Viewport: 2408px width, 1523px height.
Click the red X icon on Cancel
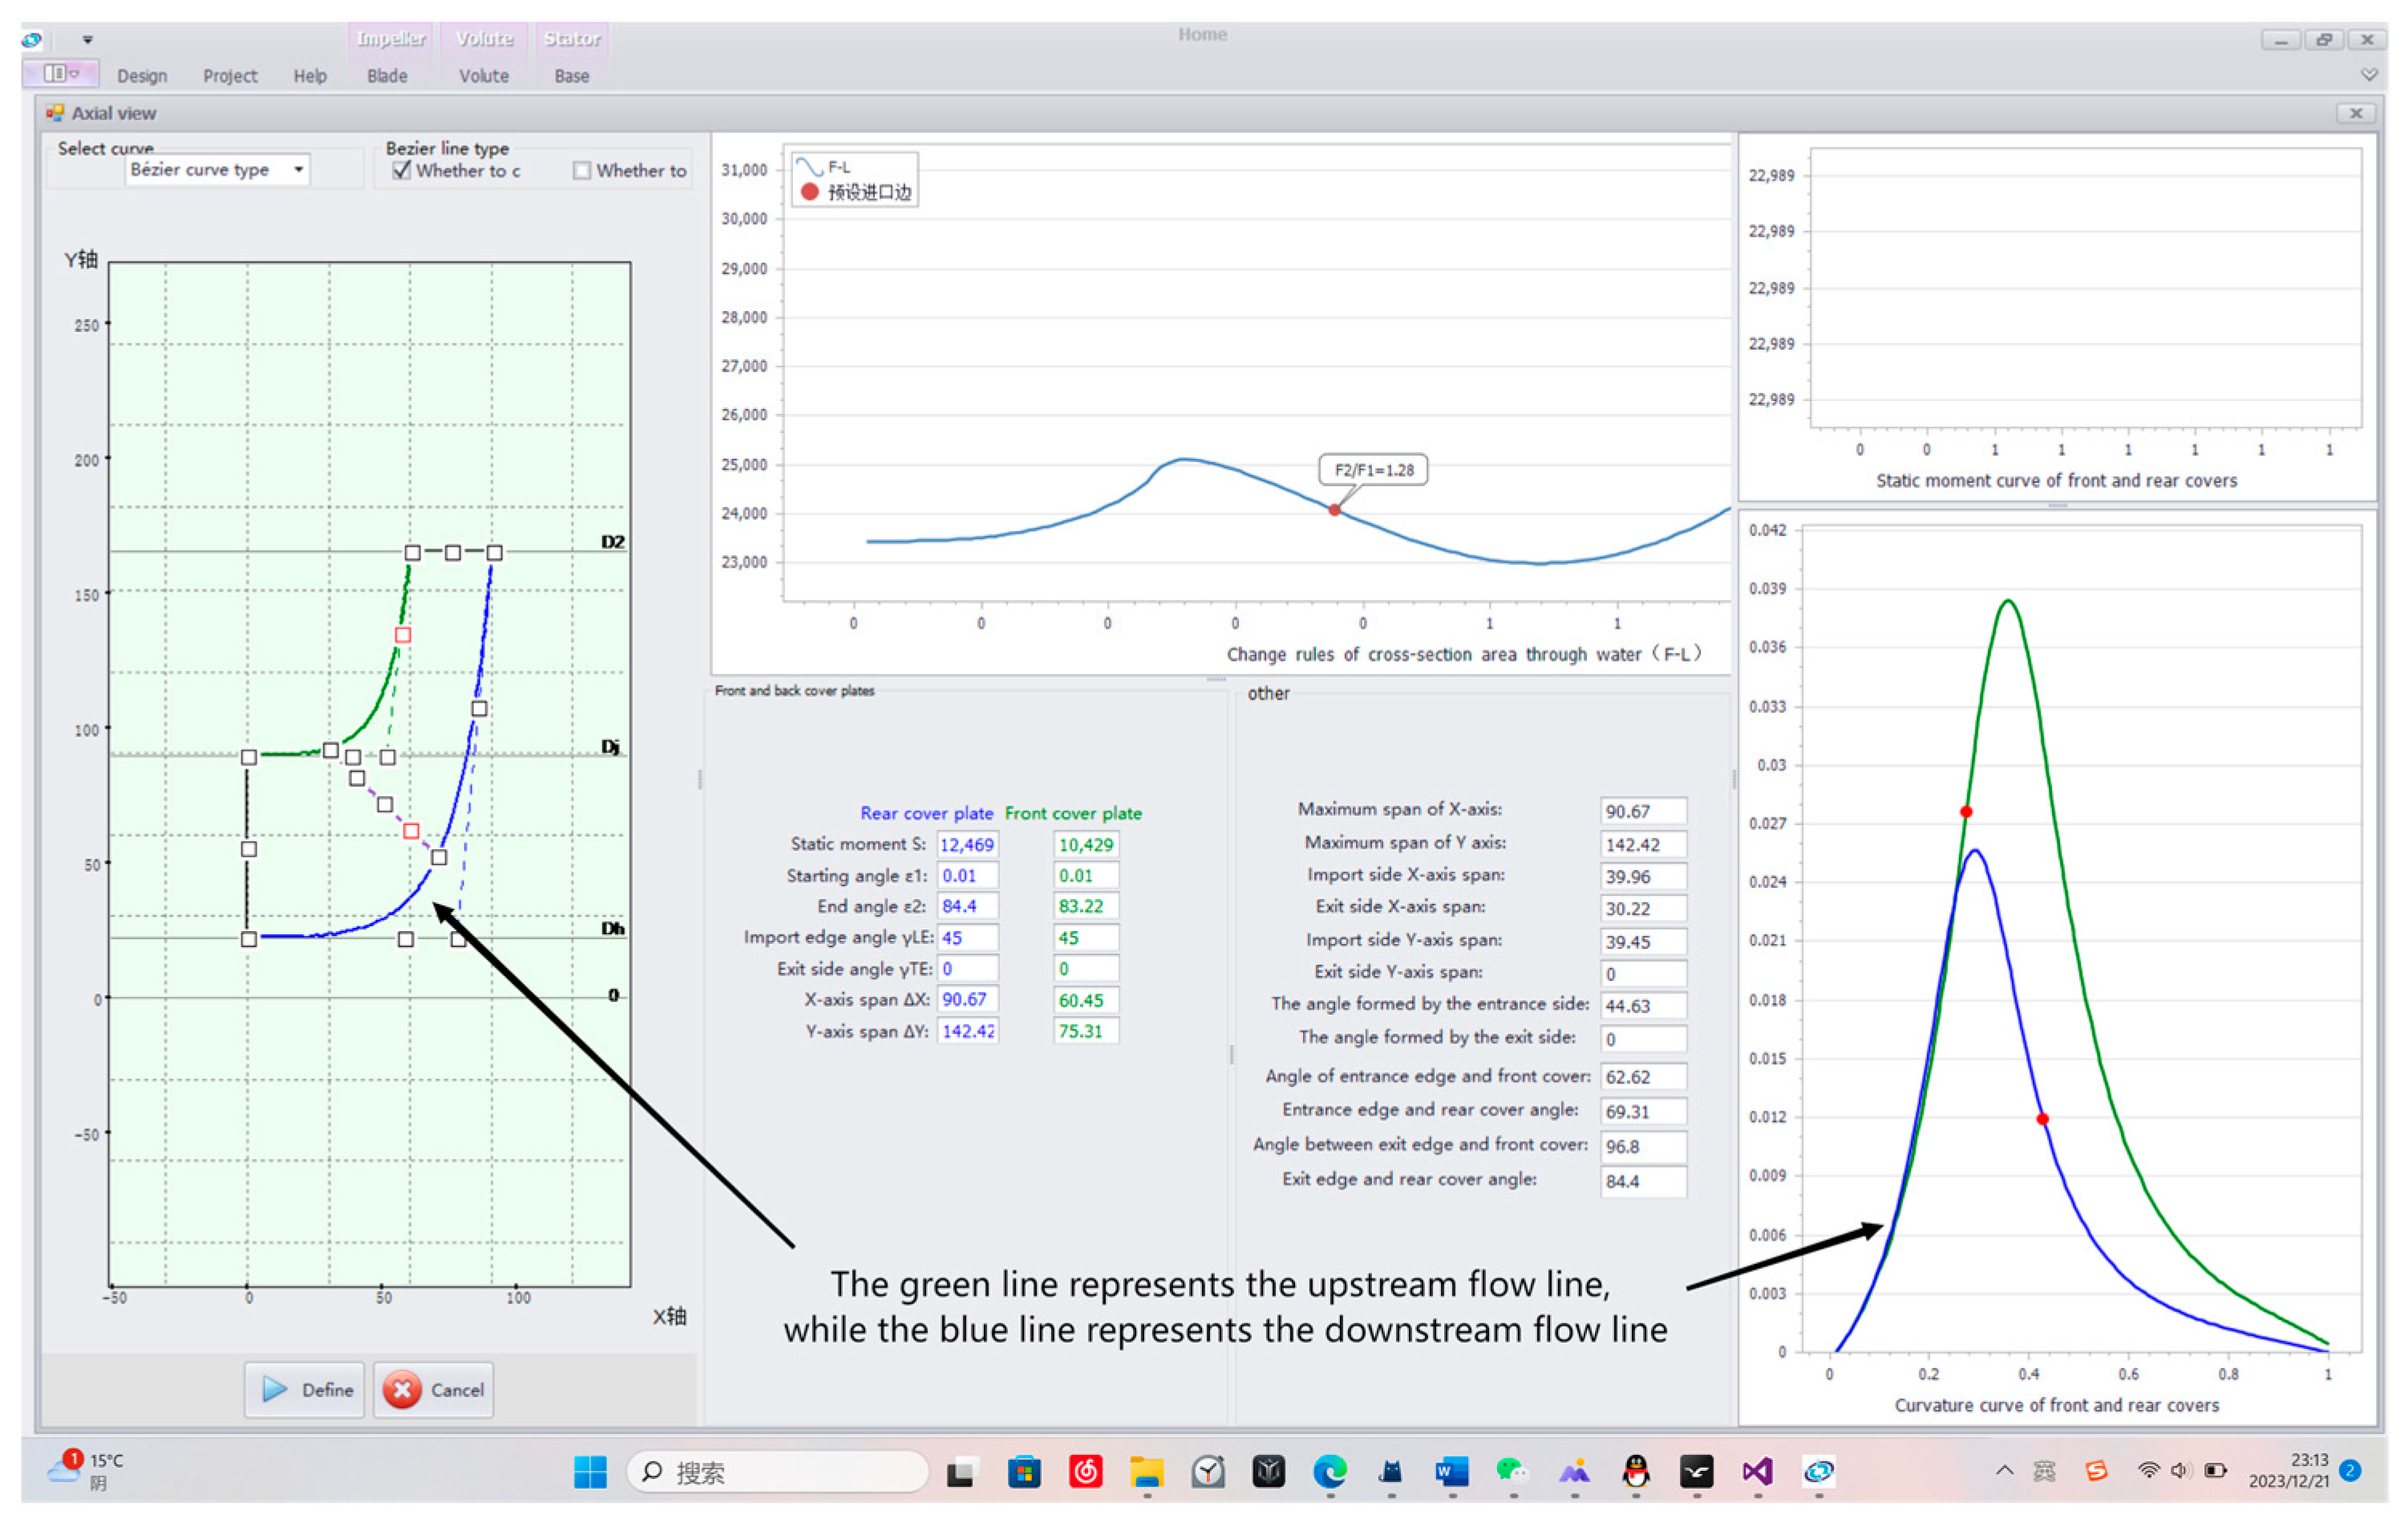(x=402, y=1390)
